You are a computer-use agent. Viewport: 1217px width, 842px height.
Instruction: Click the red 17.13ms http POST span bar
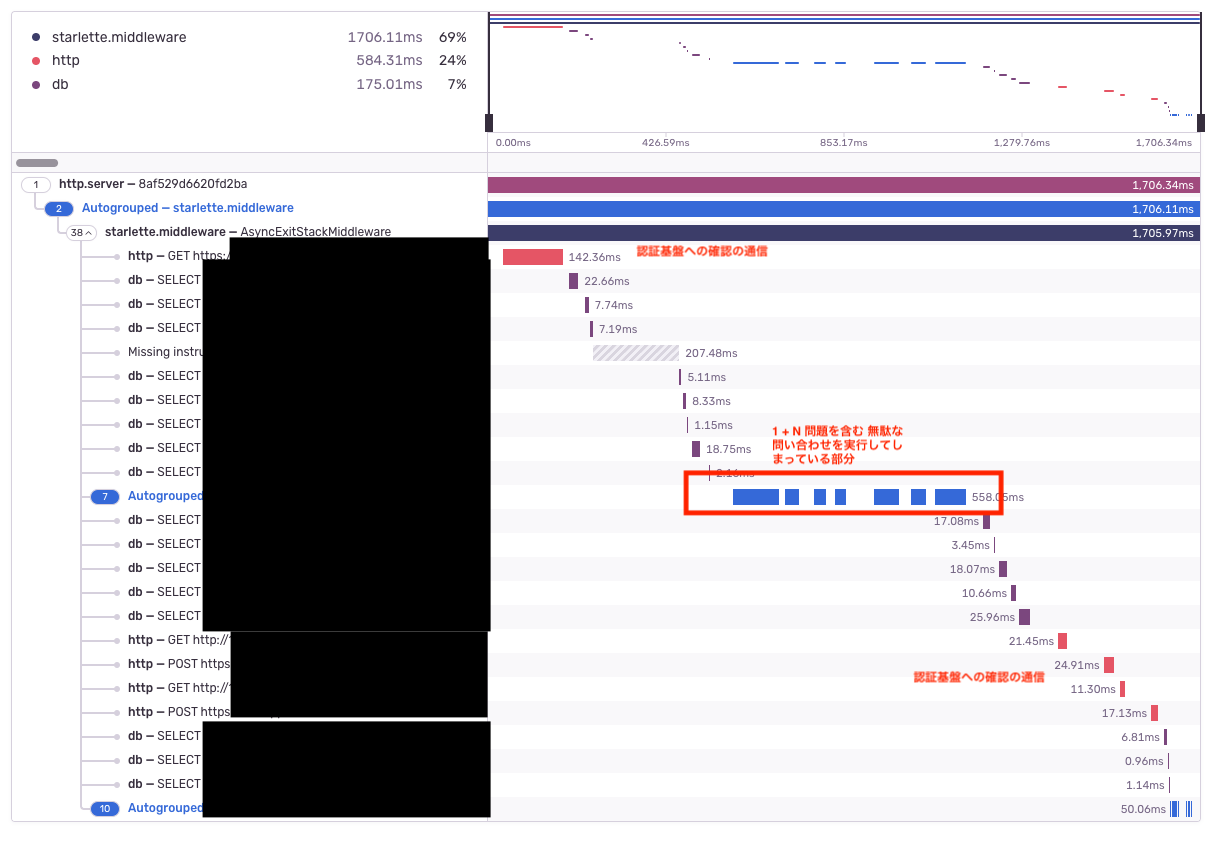pos(1154,713)
